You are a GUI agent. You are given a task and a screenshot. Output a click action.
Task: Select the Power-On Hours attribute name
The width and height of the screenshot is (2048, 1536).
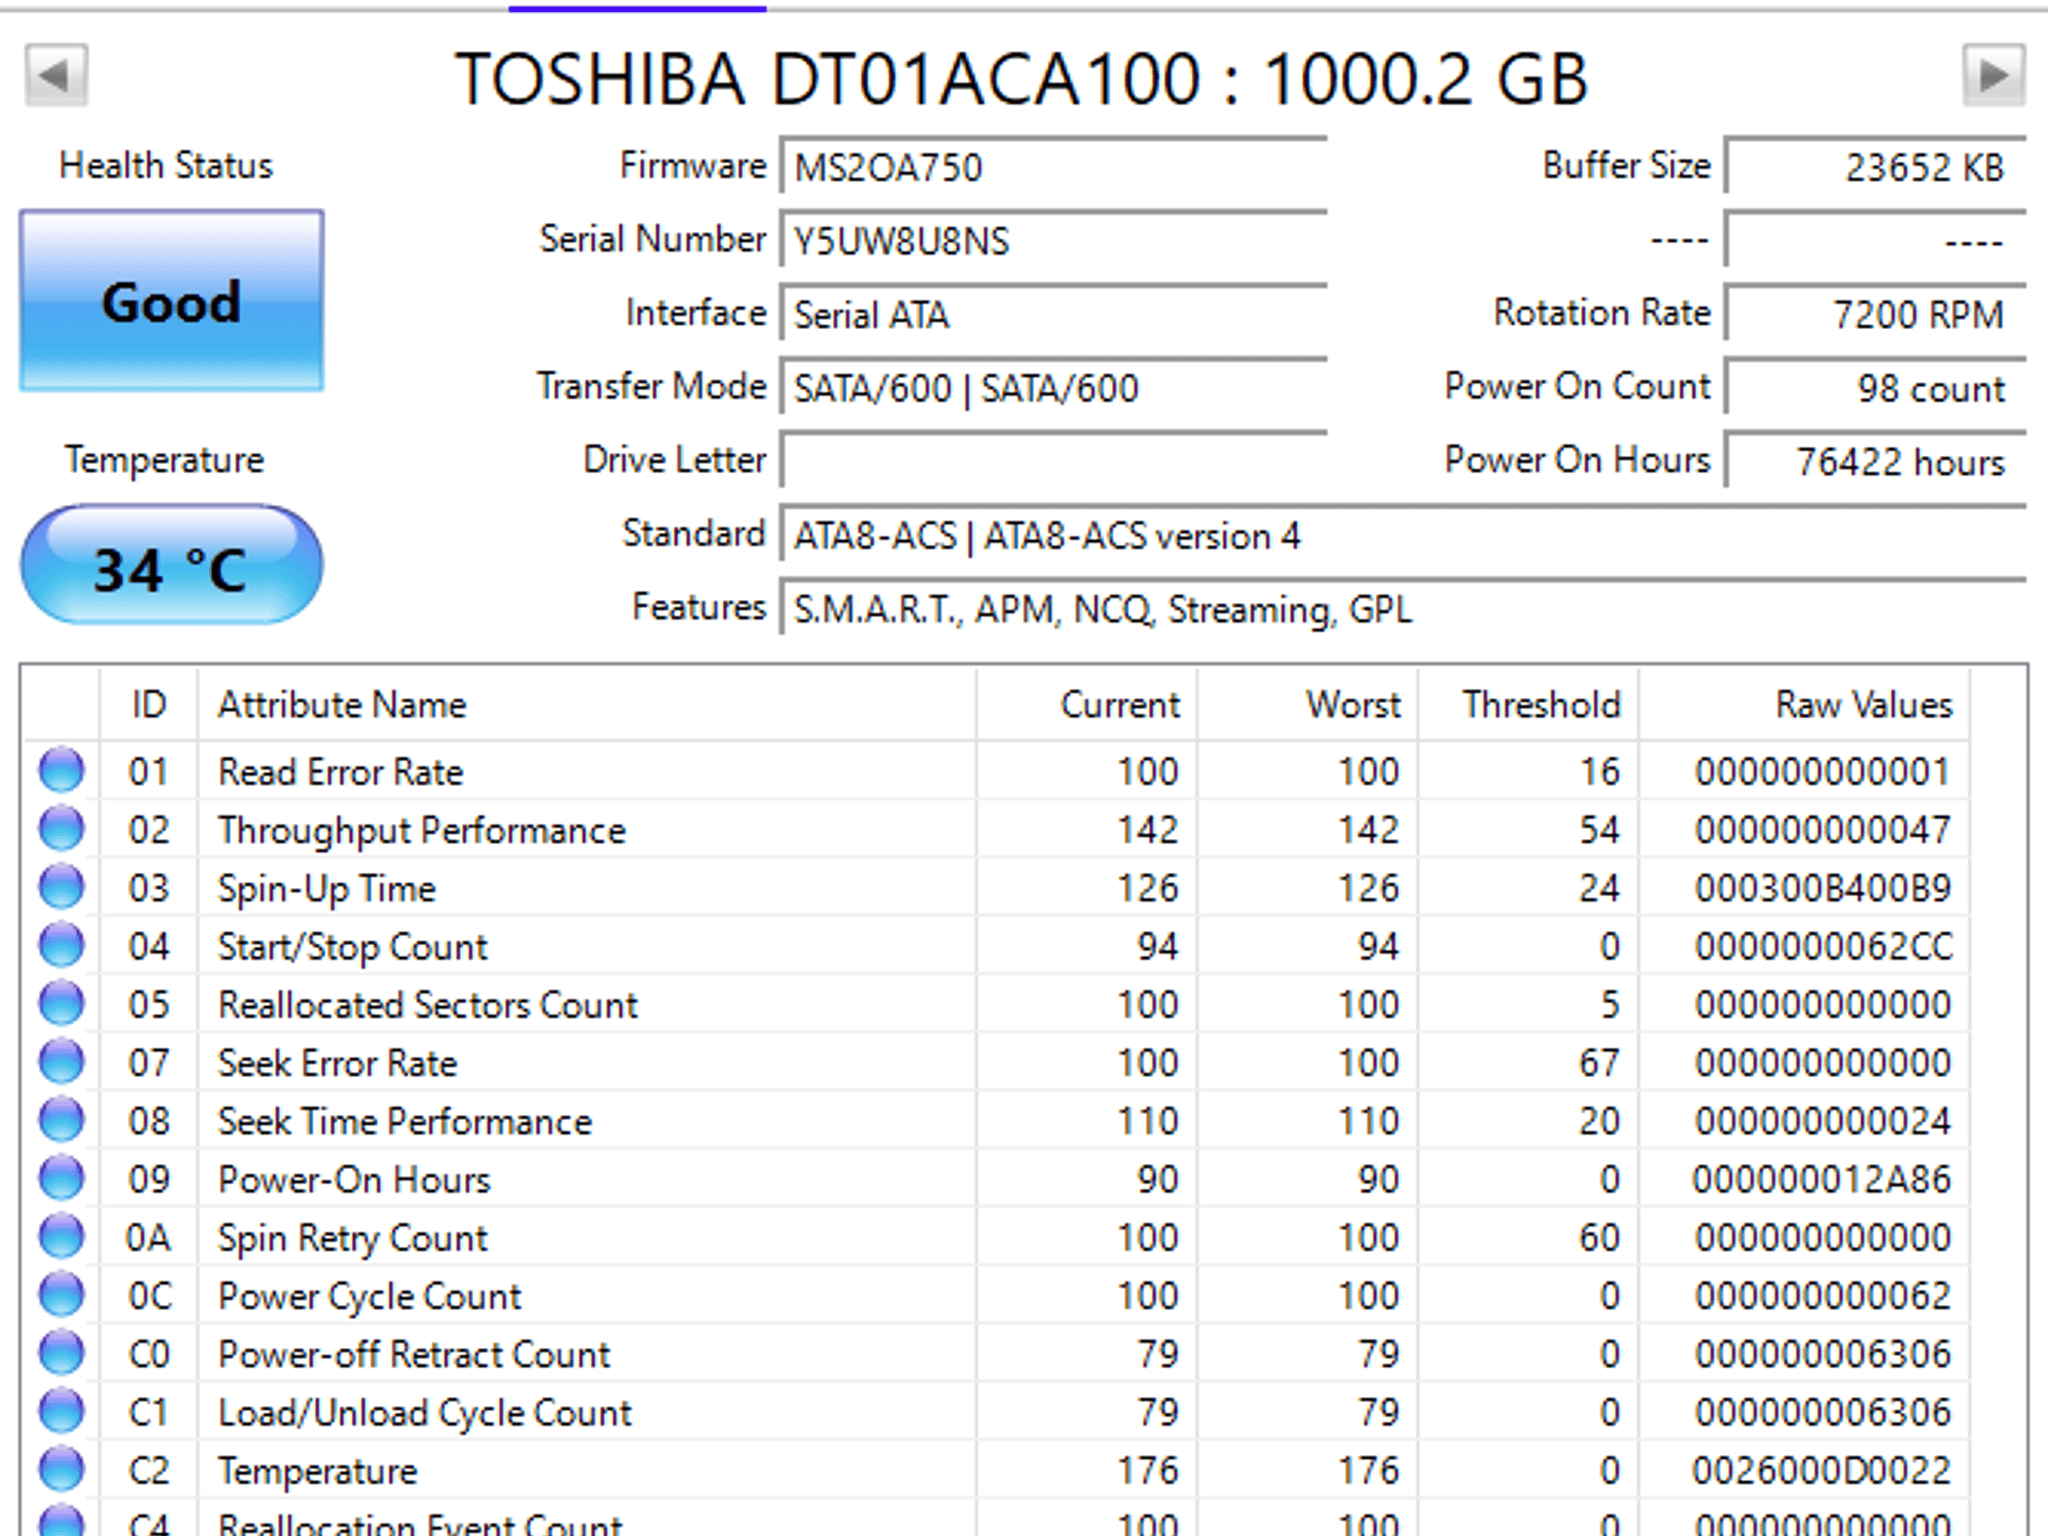click(x=355, y=1180)
